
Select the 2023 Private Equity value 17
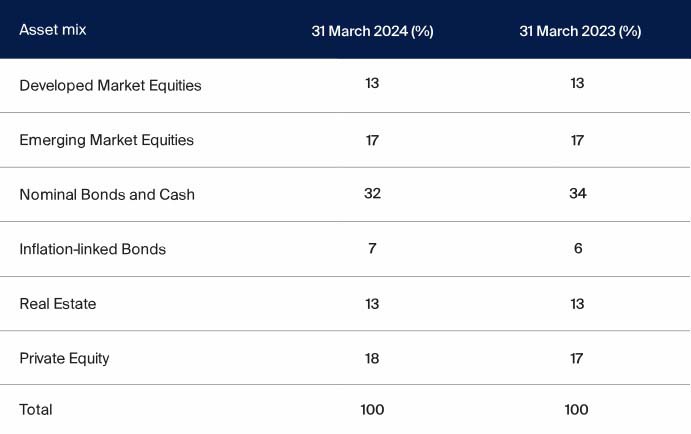[577, 359]
